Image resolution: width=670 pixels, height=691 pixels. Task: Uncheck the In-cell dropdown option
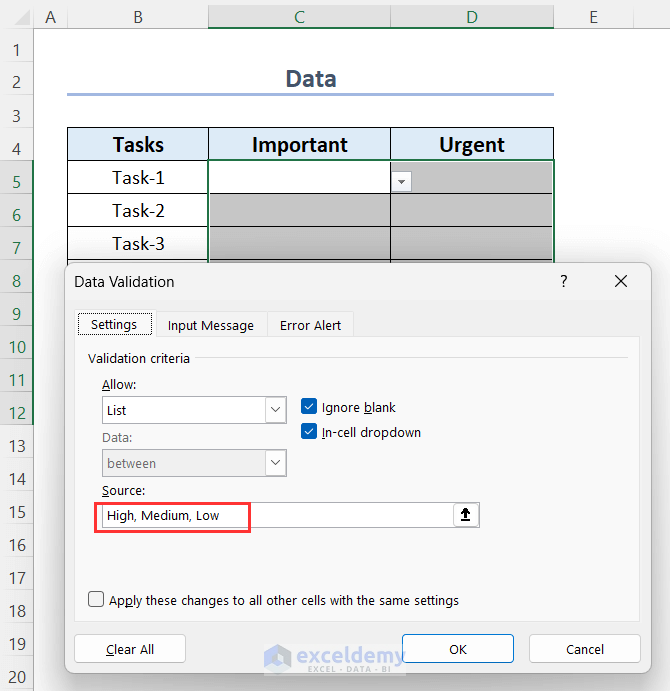[309, 432]
